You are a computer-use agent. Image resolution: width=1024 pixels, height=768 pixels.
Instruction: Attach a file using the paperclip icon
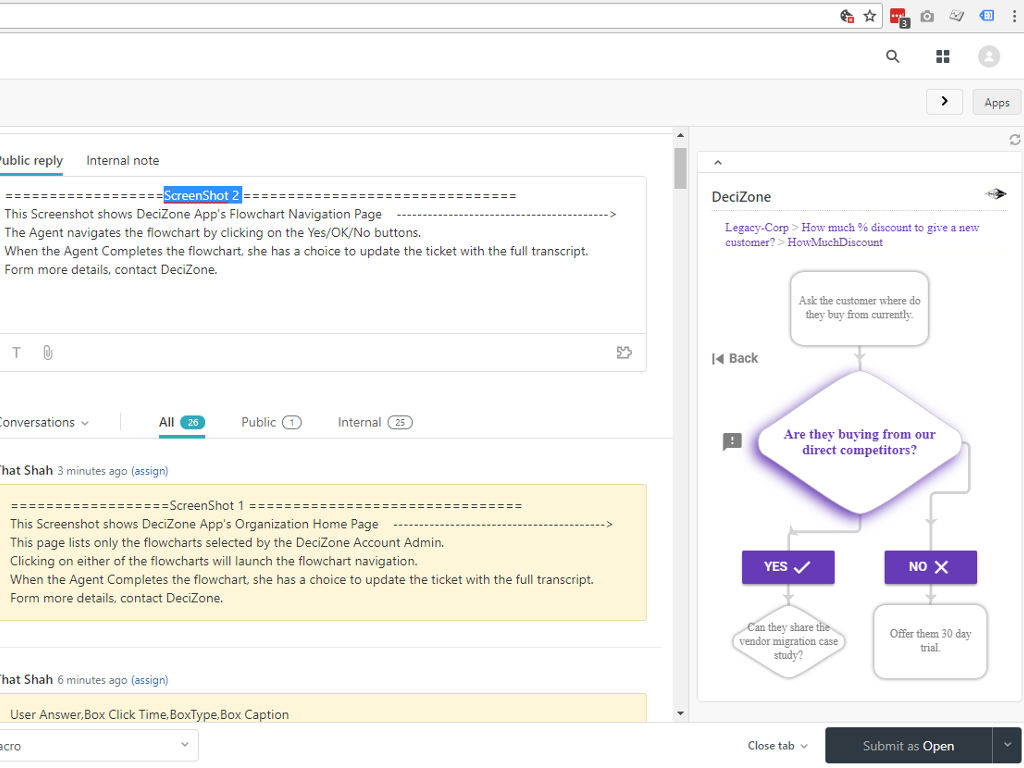click(47, 352)
